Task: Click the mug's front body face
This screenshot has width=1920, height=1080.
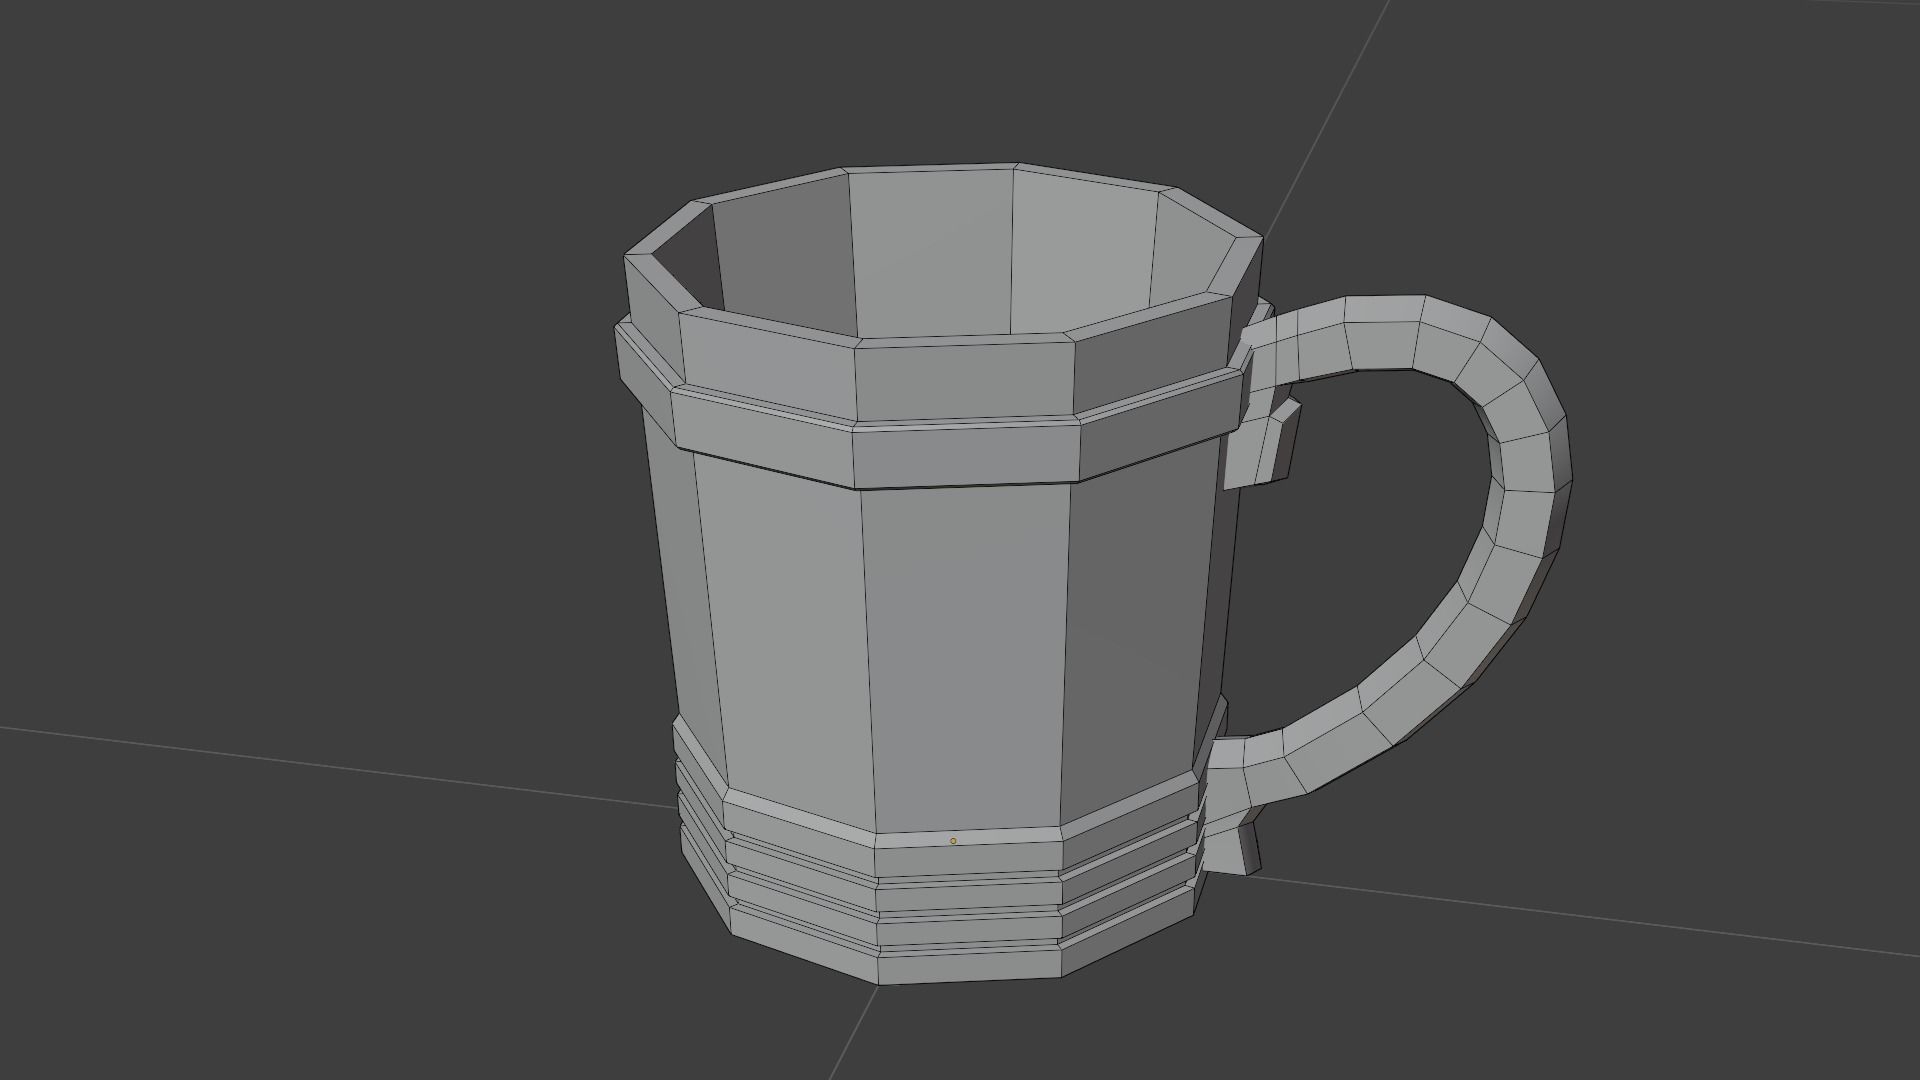Action: [x=965, y=660]
